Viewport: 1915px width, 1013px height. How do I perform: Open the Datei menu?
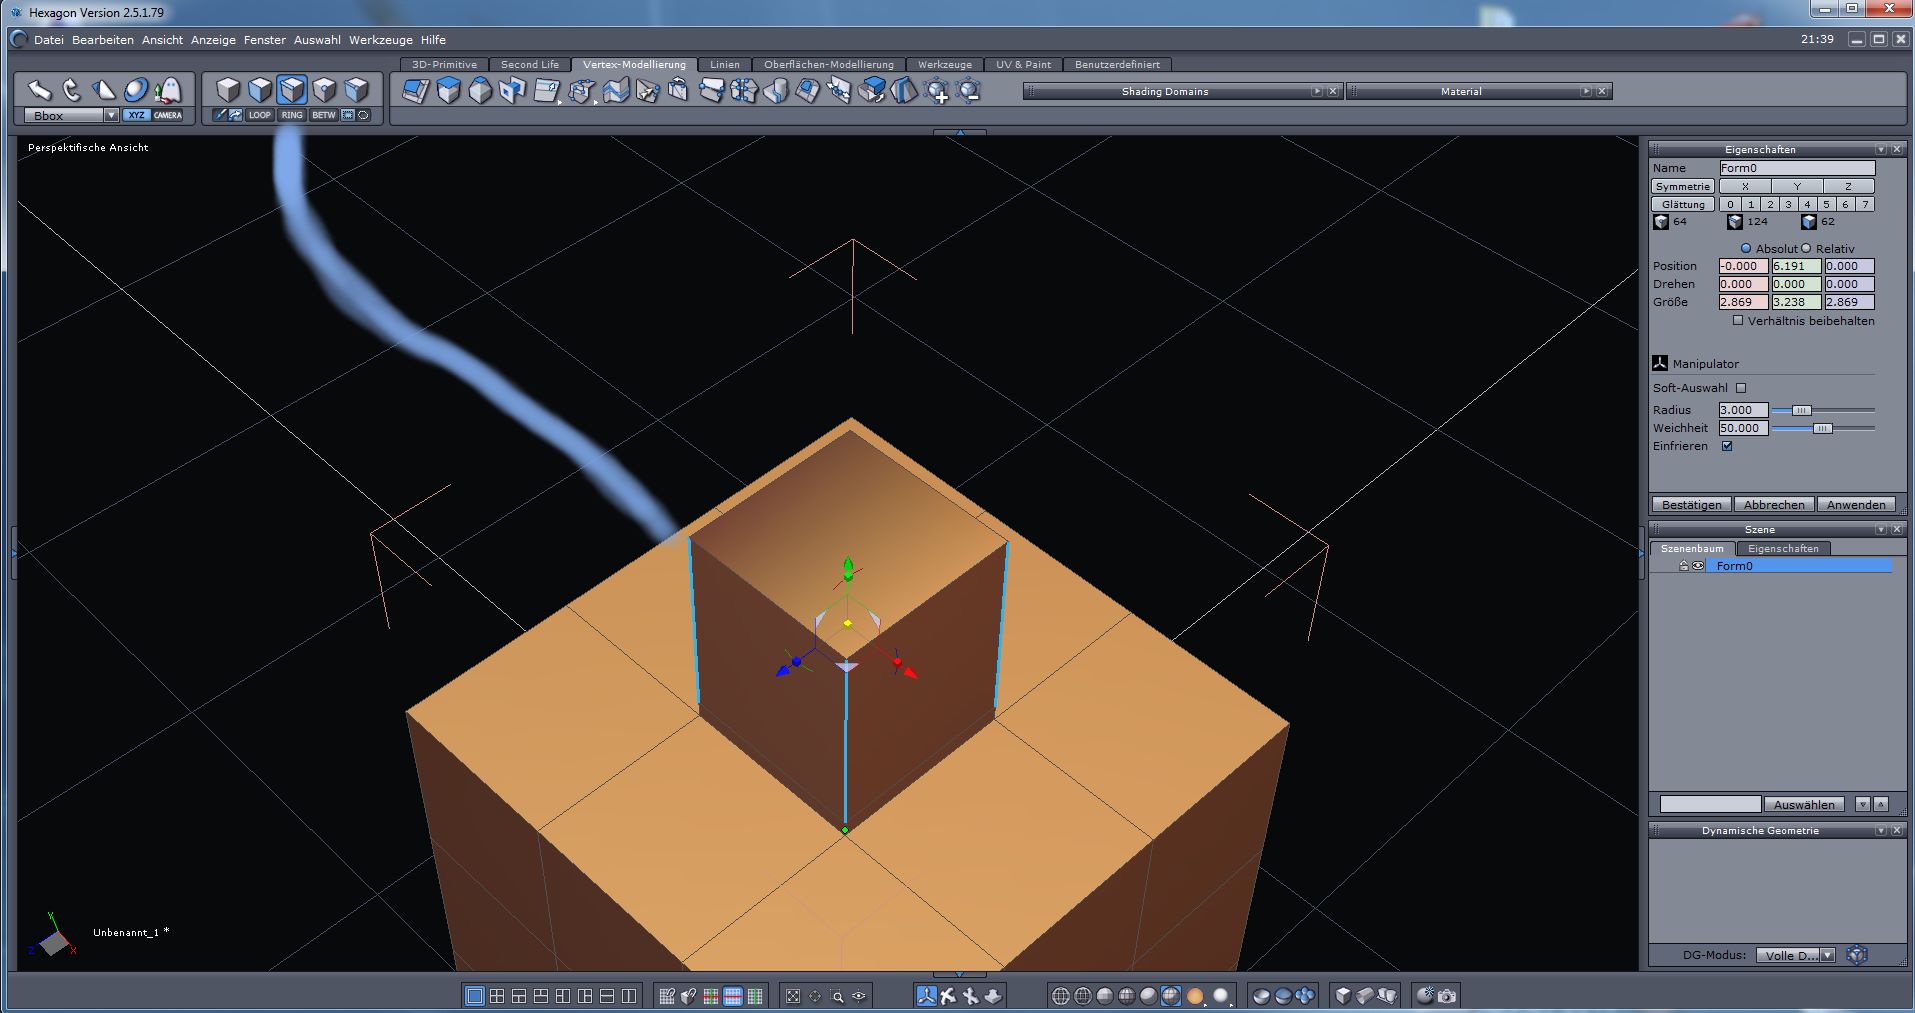48,40
